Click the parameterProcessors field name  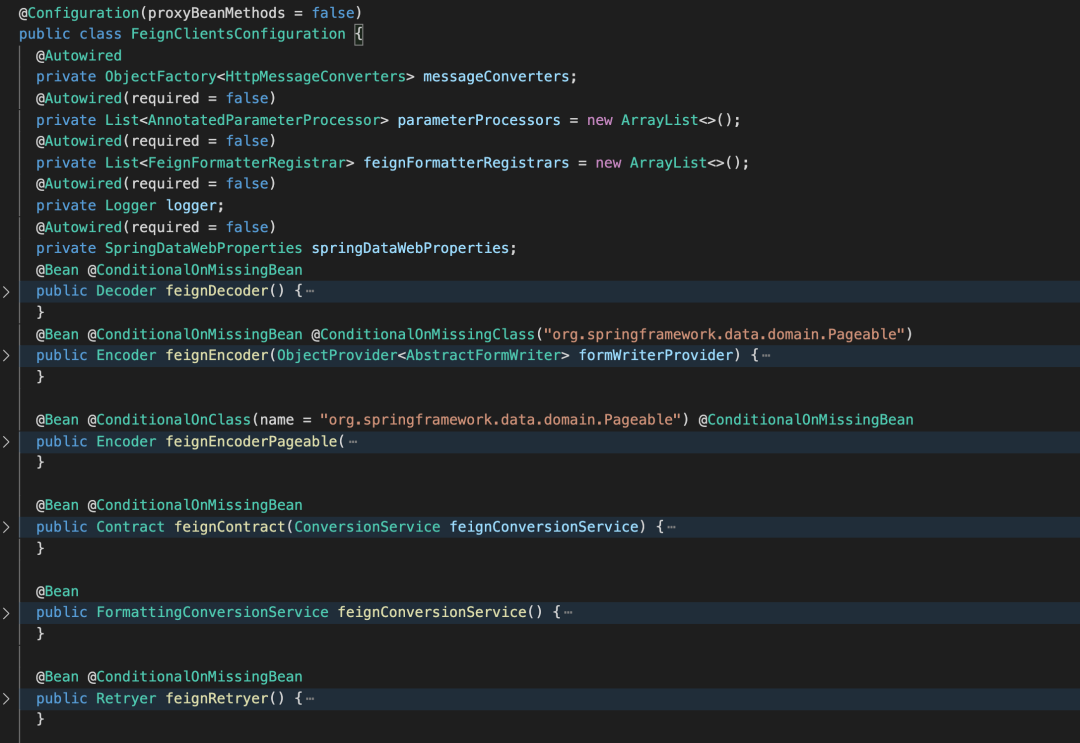479,120
